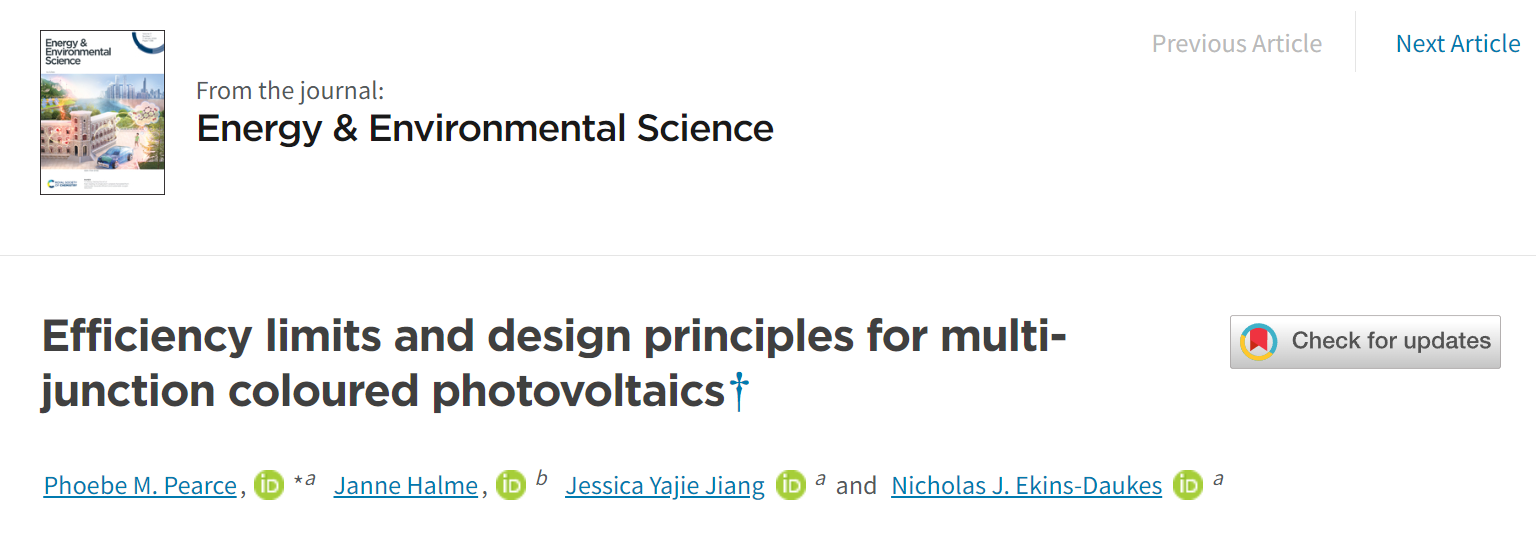The width and height of the screenshot is (1536, 547).
Task: Go to the Next Article
Action: [x=1458, y=43]
